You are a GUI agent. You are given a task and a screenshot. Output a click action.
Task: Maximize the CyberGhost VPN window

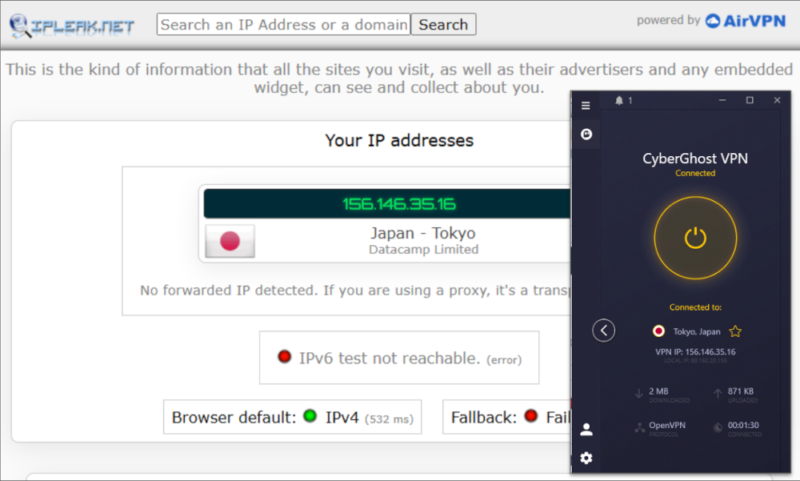[x=749, y=100]
